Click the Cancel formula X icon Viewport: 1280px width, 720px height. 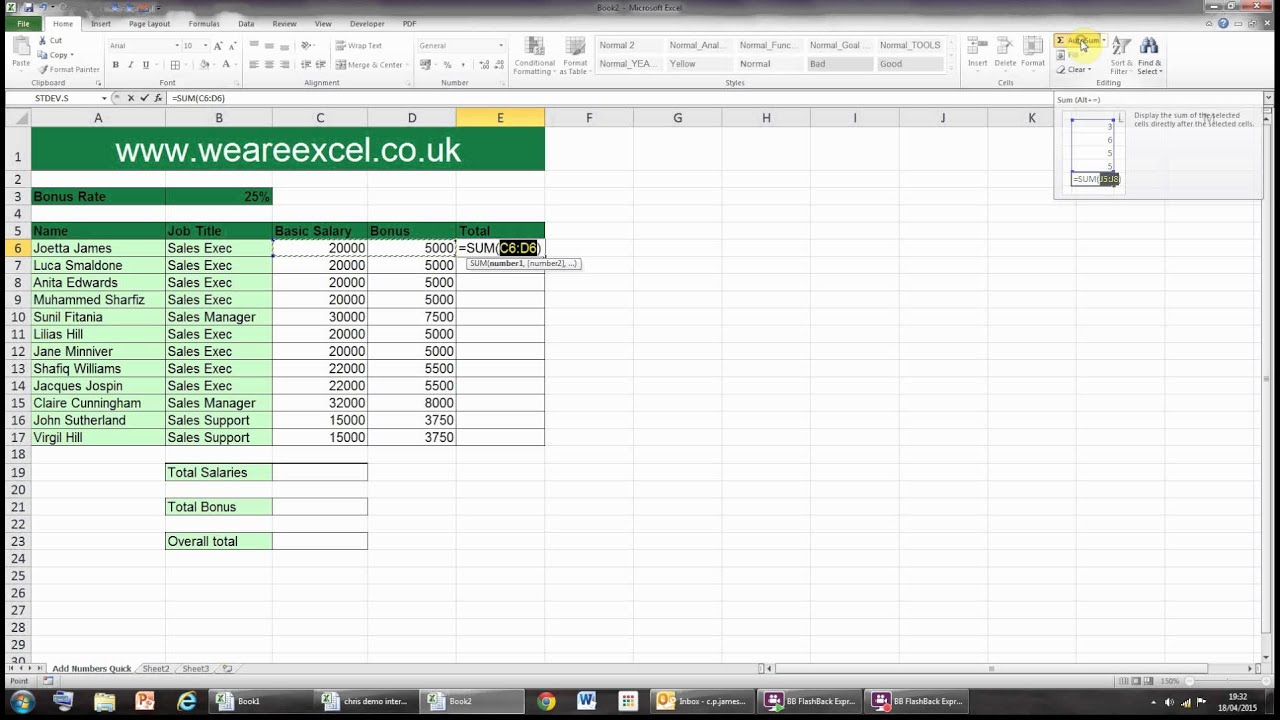tap(131, 98)
